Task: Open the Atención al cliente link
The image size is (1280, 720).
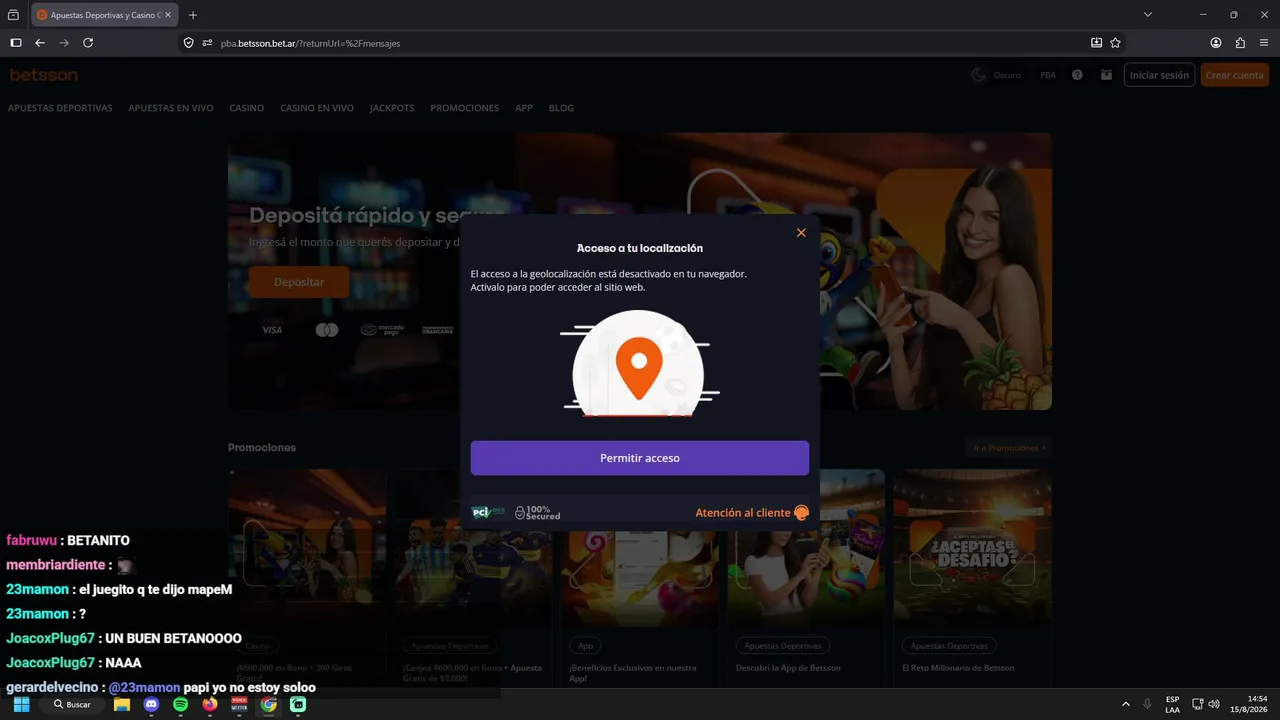Action: point(743,513)
